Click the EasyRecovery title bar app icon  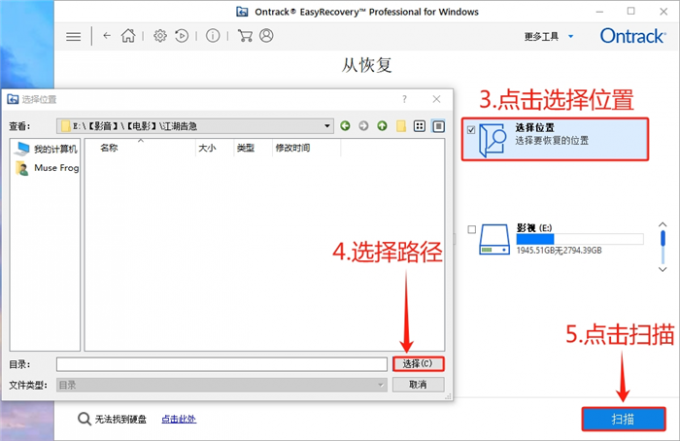242,12
